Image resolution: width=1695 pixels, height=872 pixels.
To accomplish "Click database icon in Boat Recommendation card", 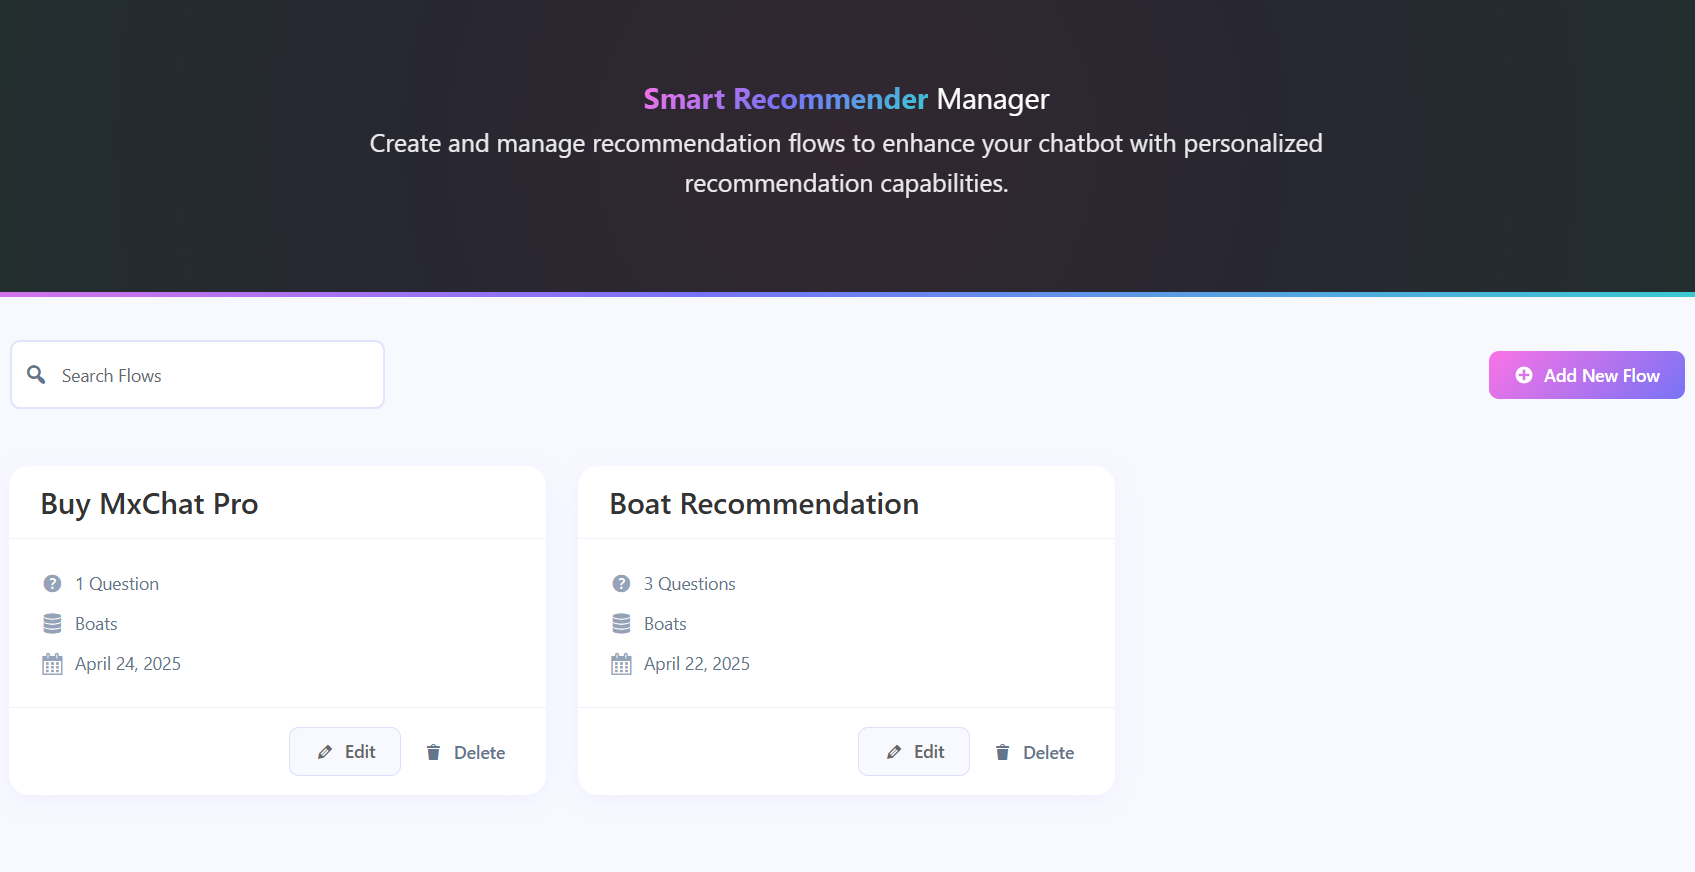I will tap(621, 623).
